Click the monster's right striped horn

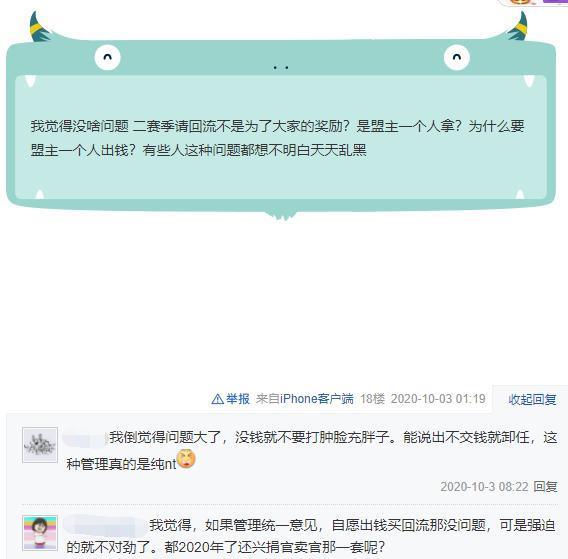coord(517,27)
